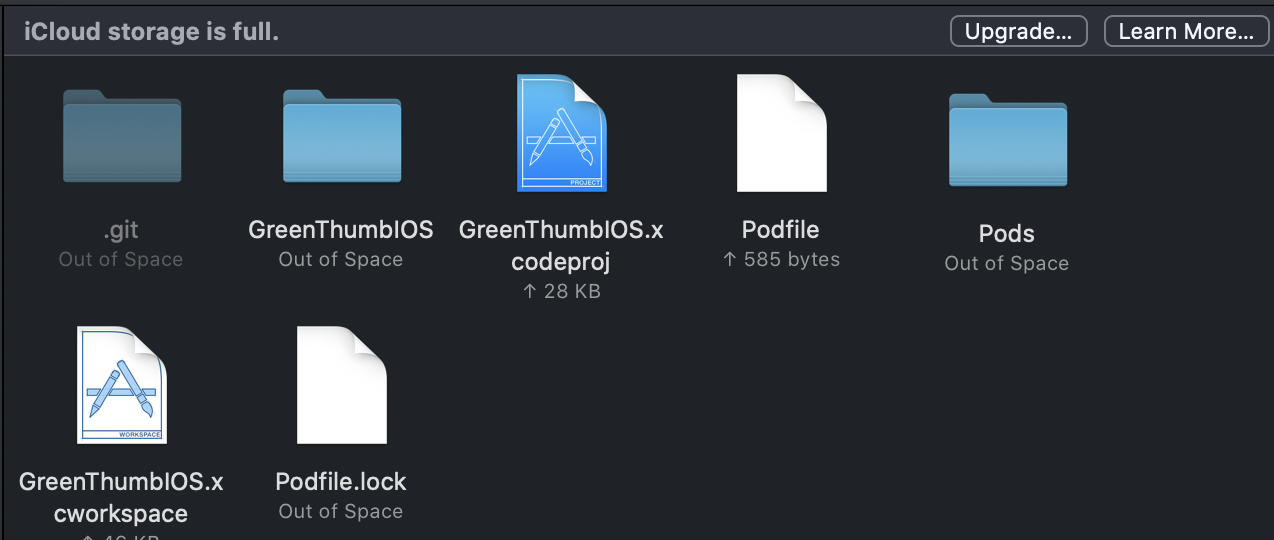Select the Podfile document icon
Image resolution: width=1274 pixels, height=540 pixels.
click(x=781, y=133)
